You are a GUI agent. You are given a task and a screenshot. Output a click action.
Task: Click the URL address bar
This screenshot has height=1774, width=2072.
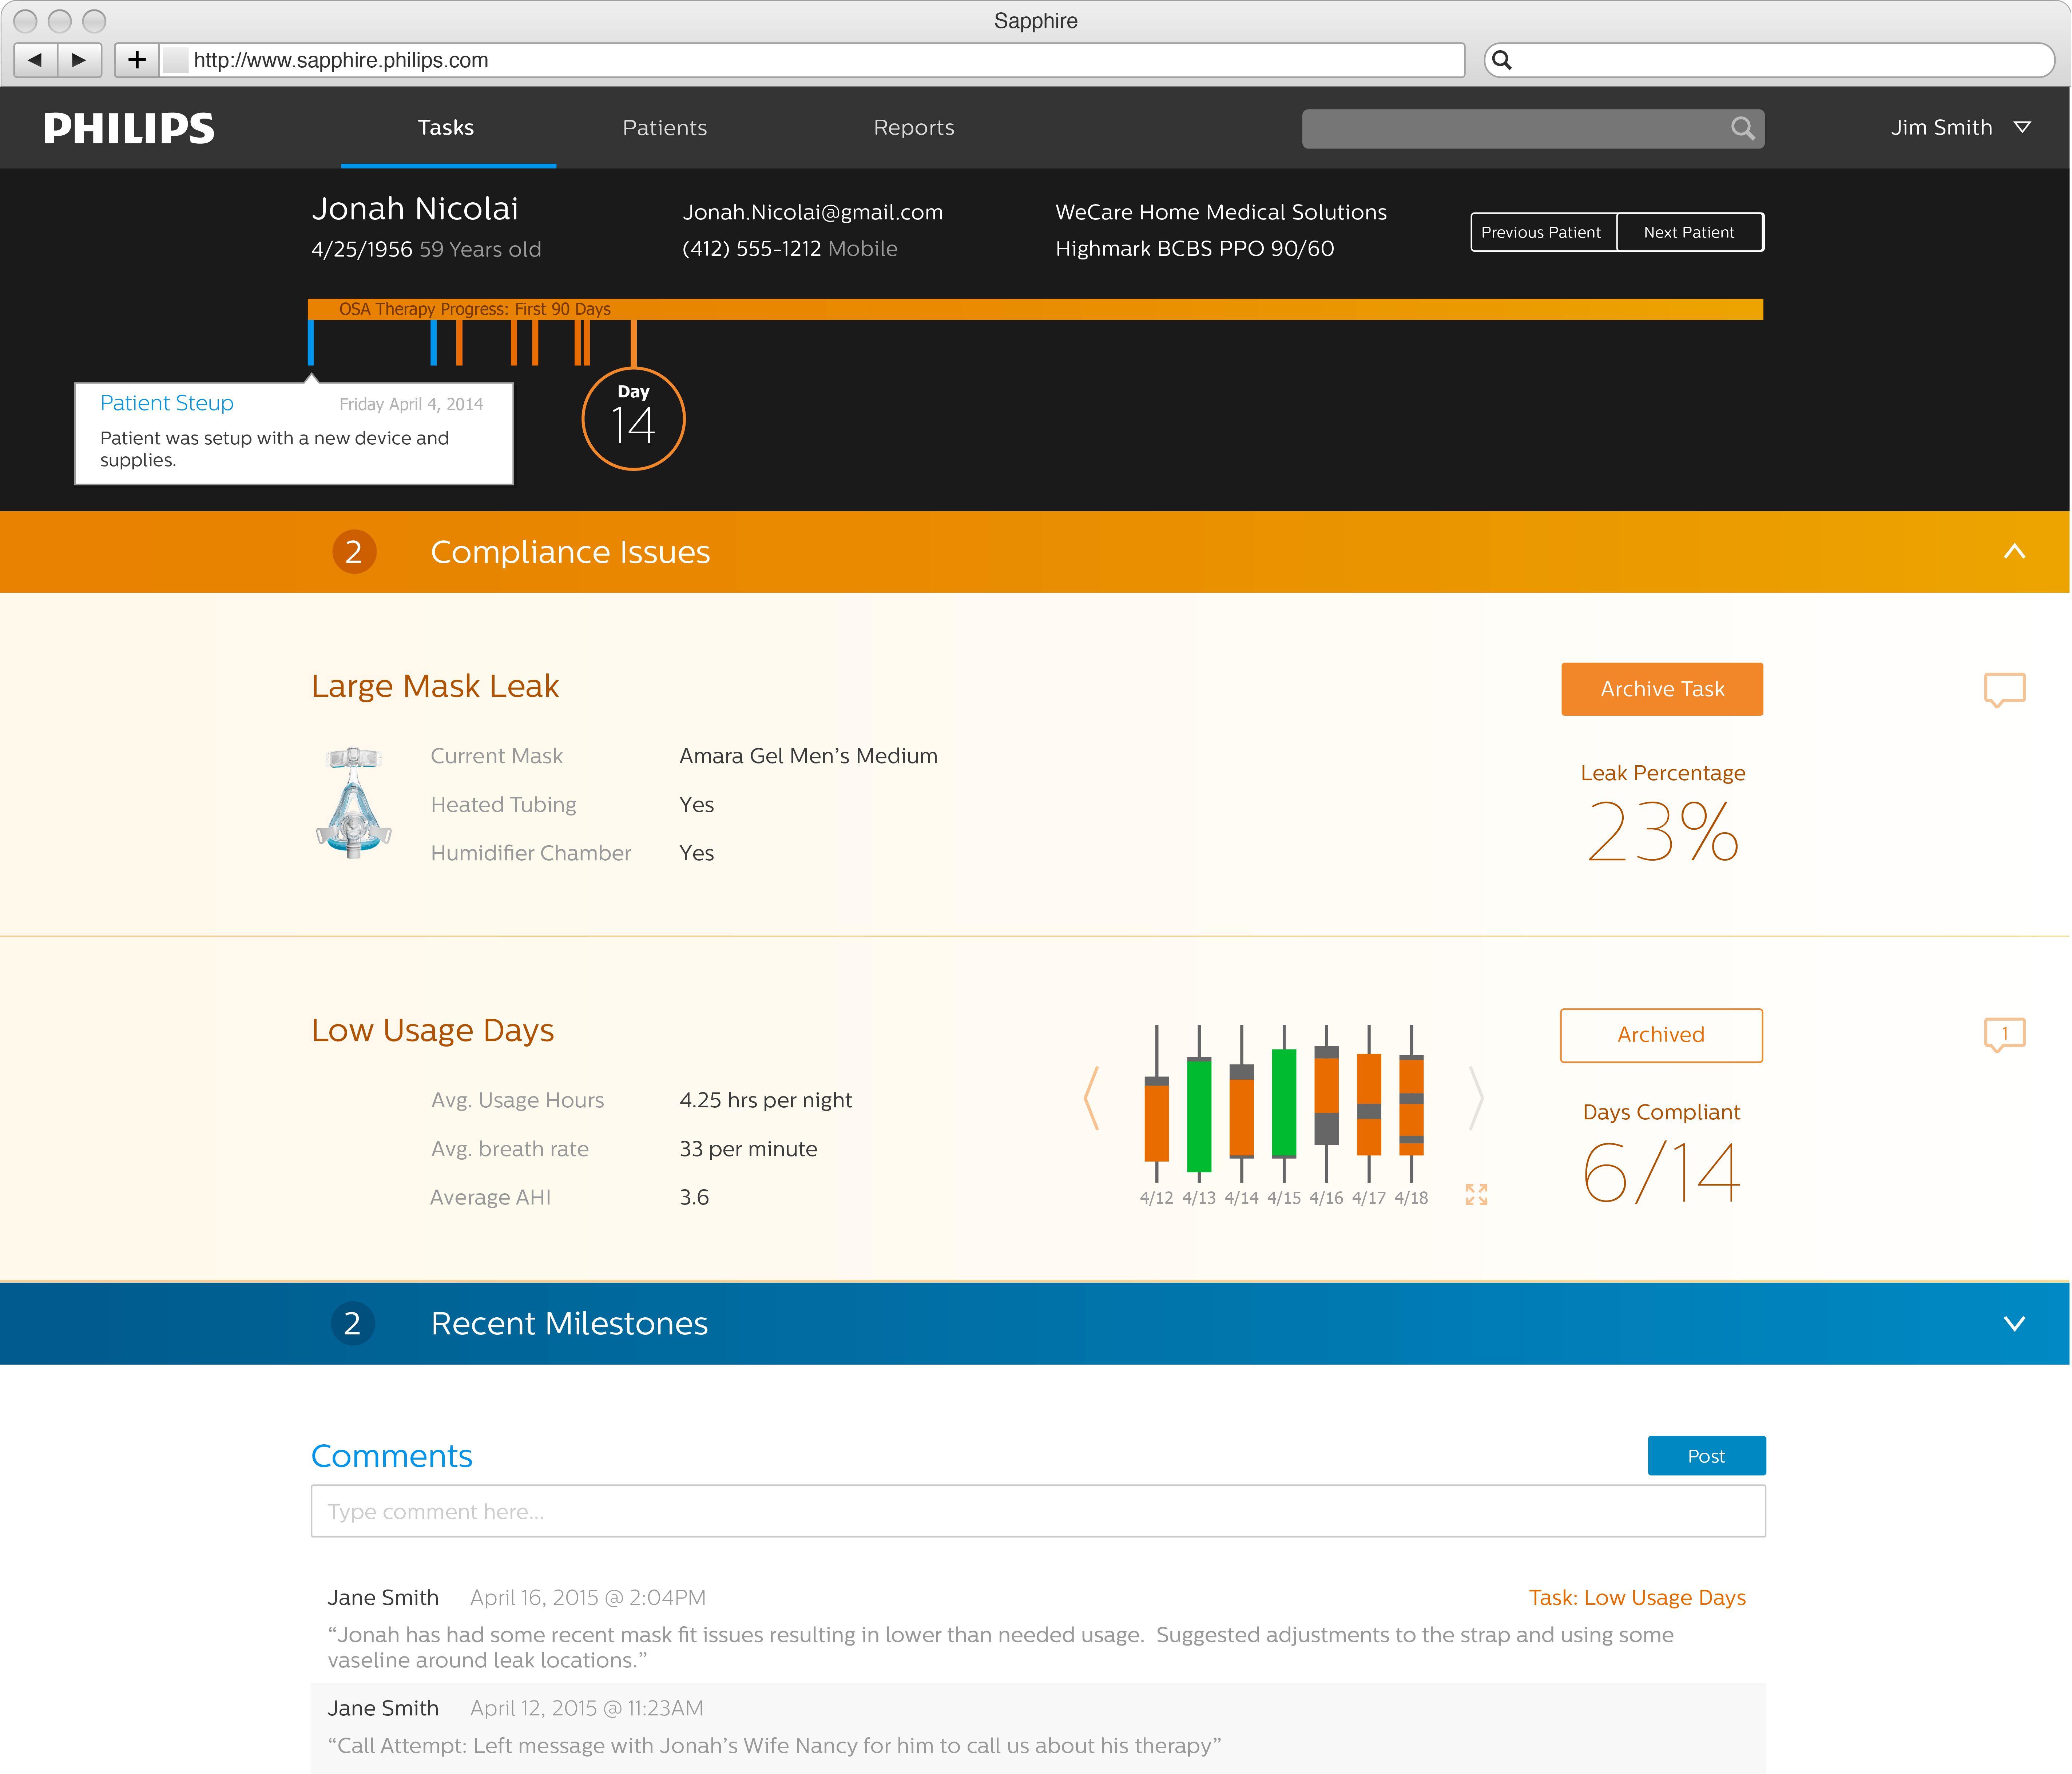812,60
